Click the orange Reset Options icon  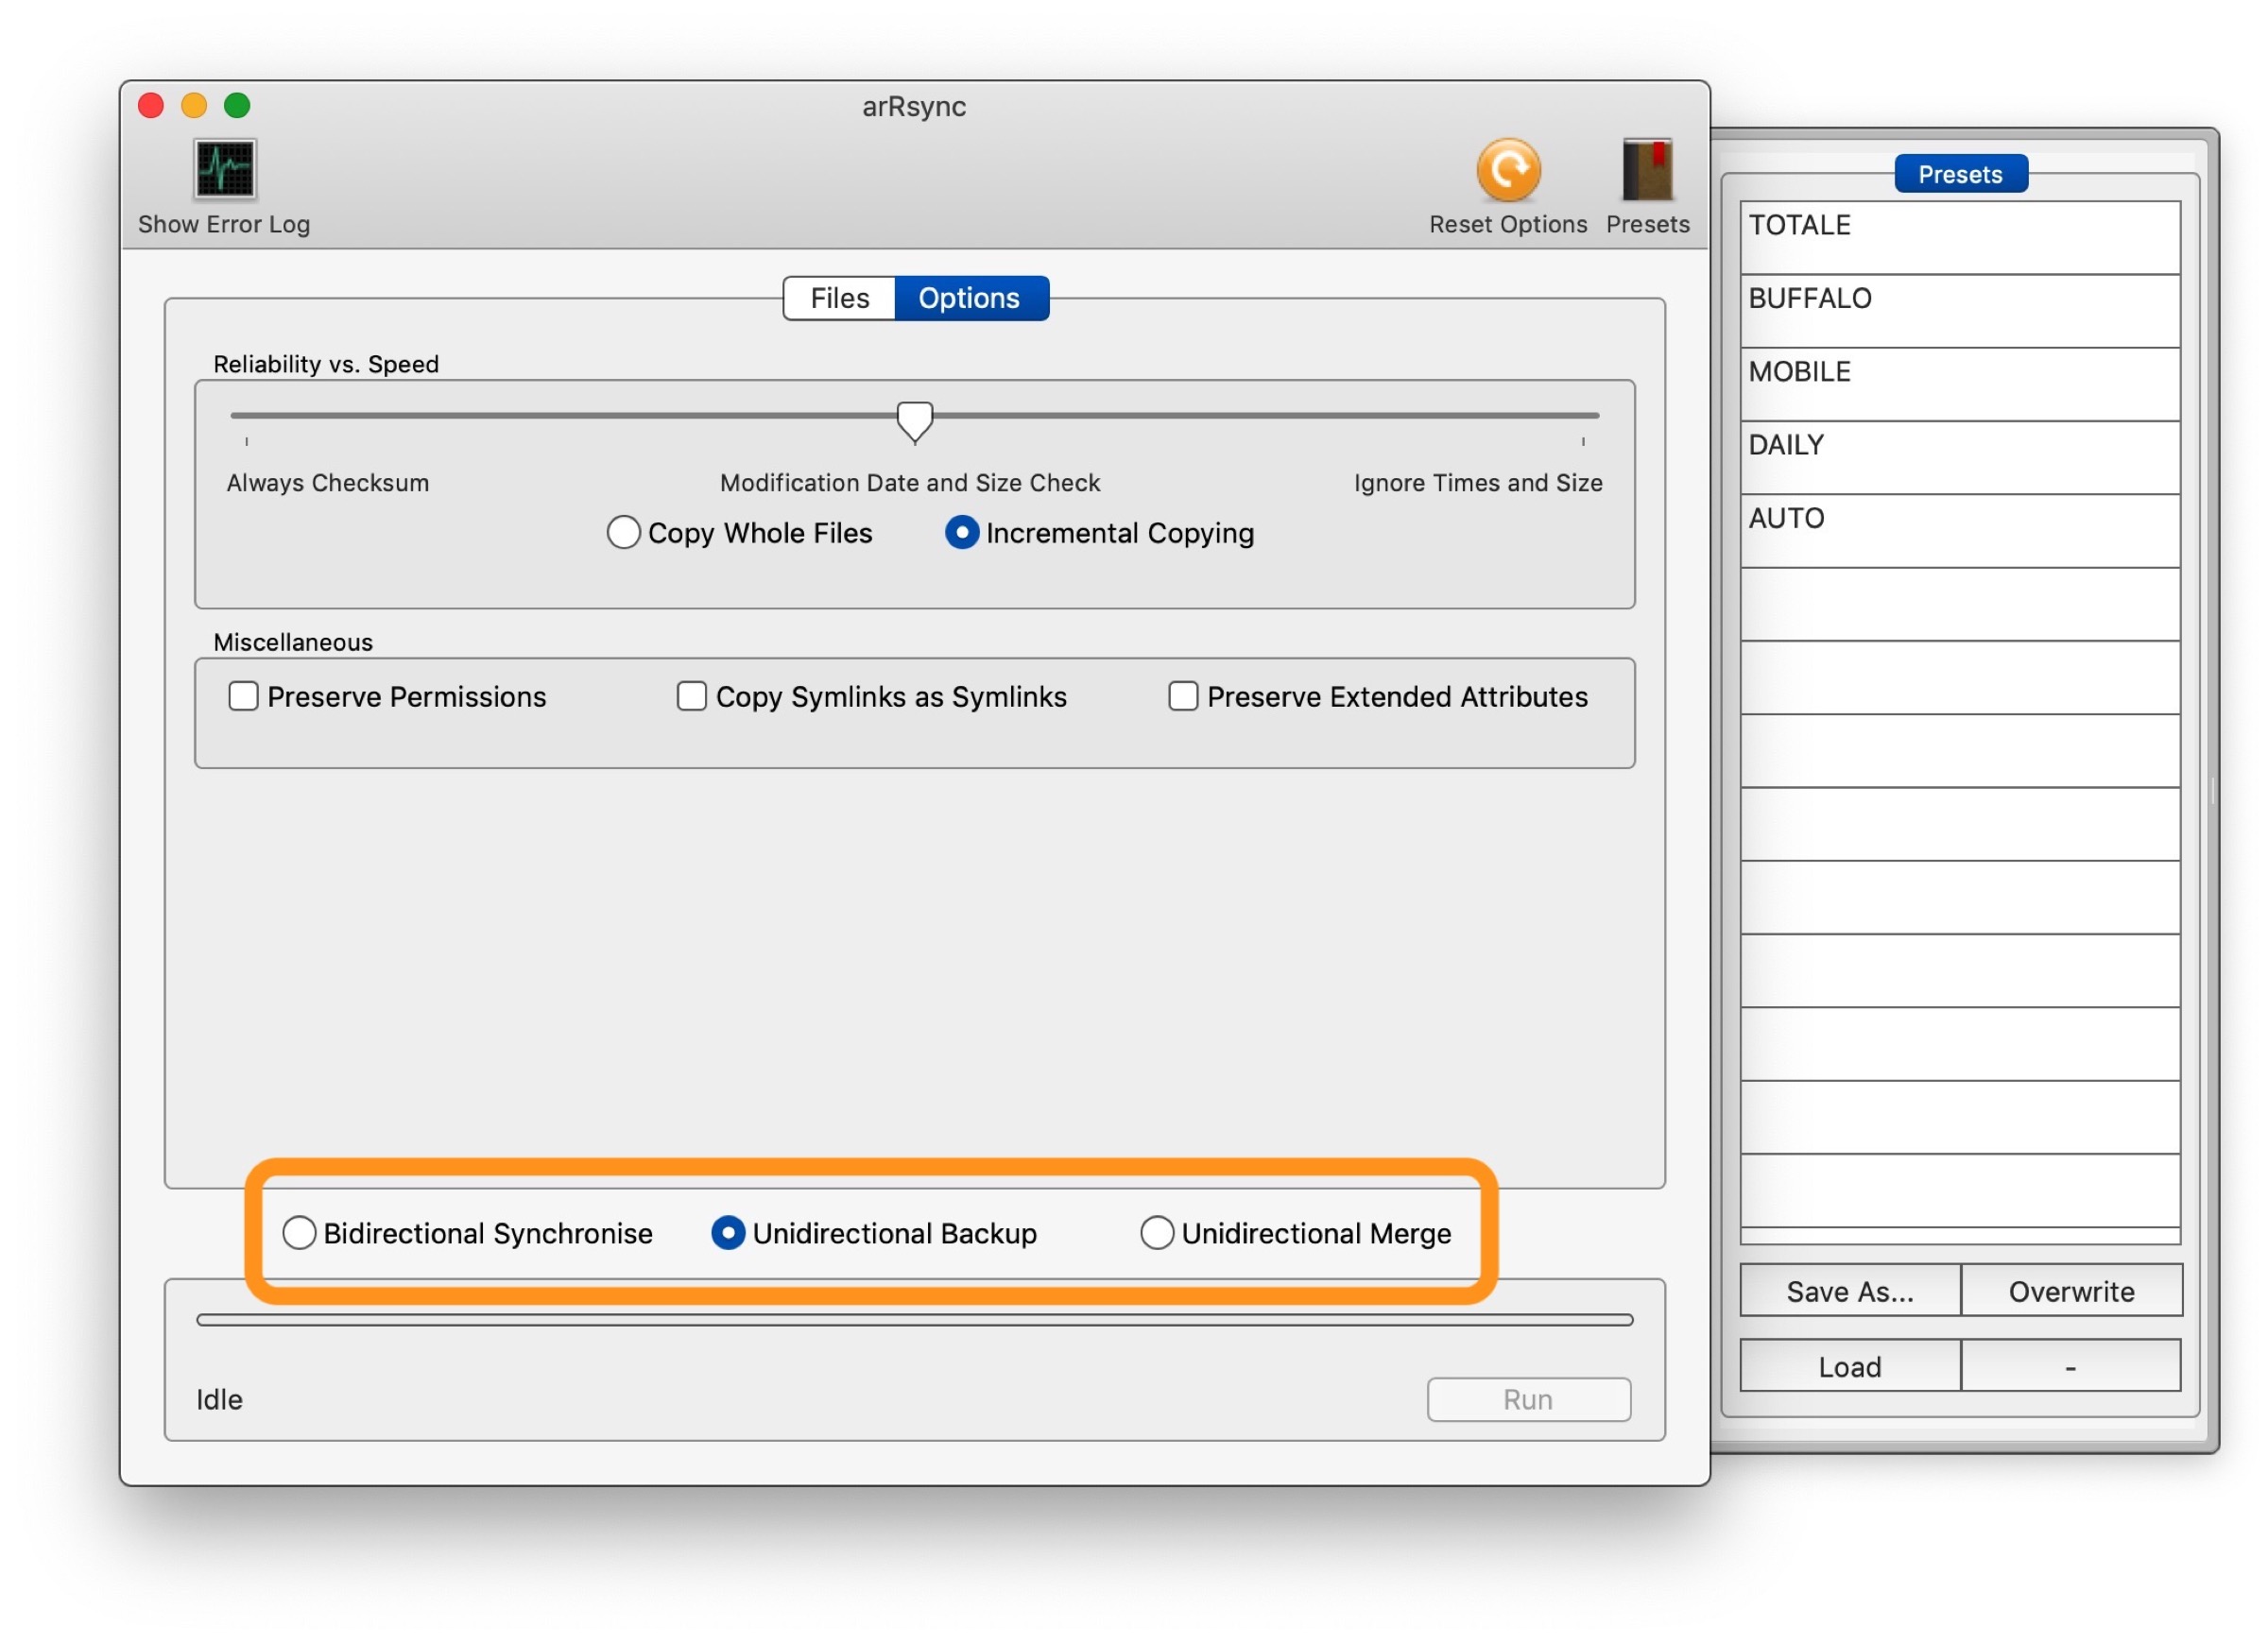pos(1508,169)
